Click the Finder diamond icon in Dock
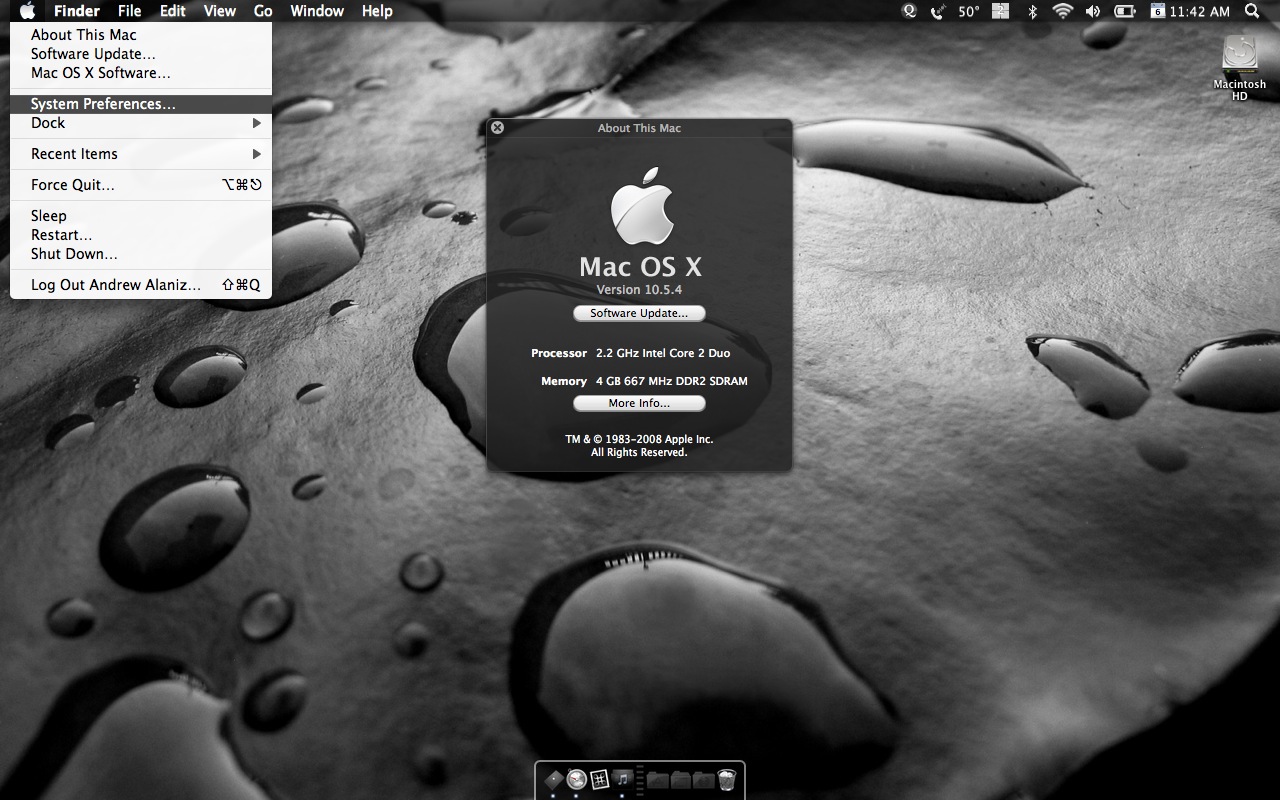 click(553, 779)
